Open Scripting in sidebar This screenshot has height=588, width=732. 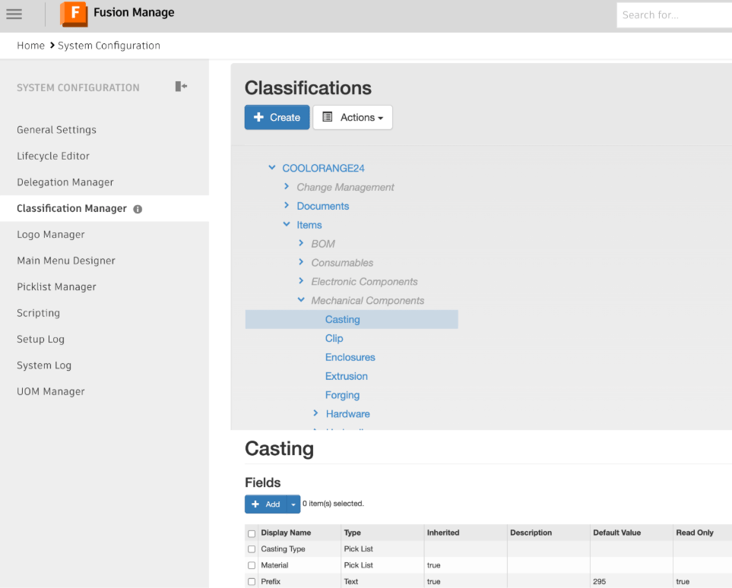(x=38, y=313)
